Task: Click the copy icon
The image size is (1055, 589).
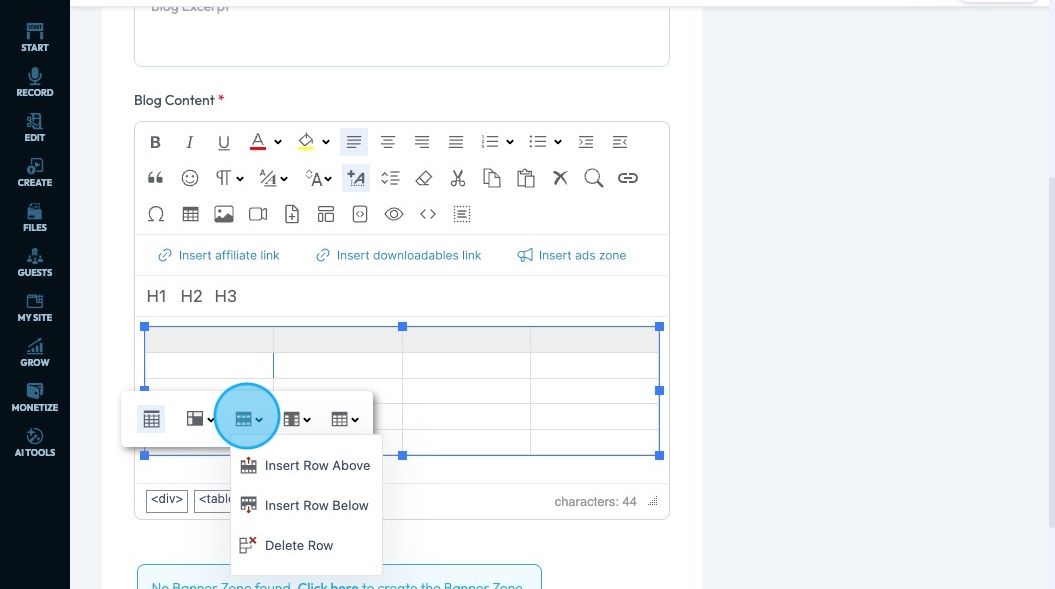Action: [492, 178]
